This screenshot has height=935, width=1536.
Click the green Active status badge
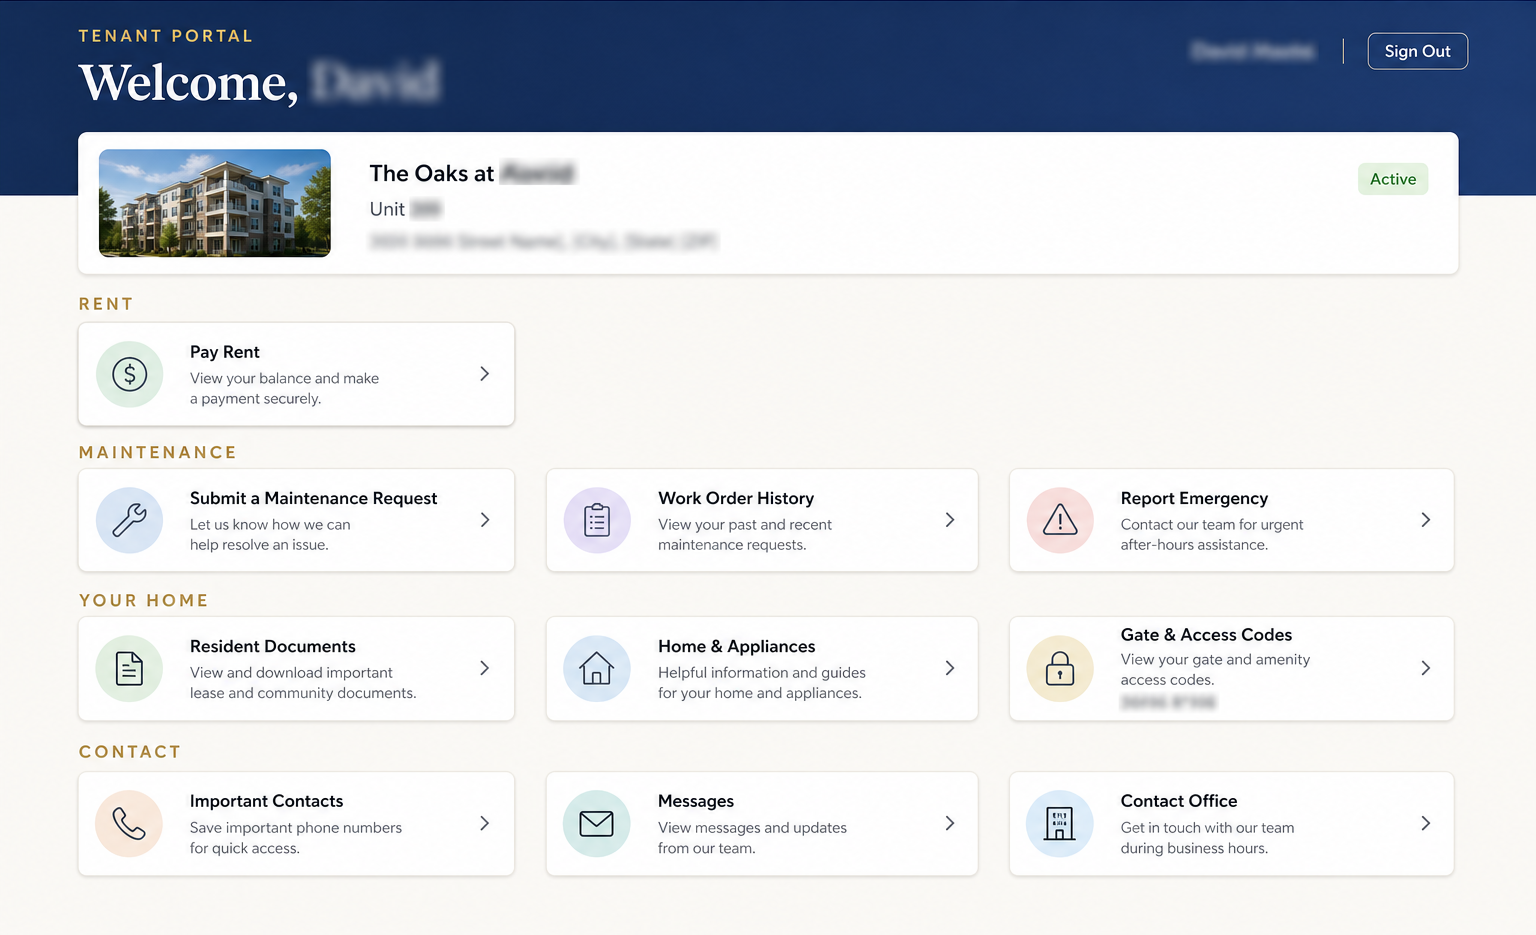pos(1393,179)
